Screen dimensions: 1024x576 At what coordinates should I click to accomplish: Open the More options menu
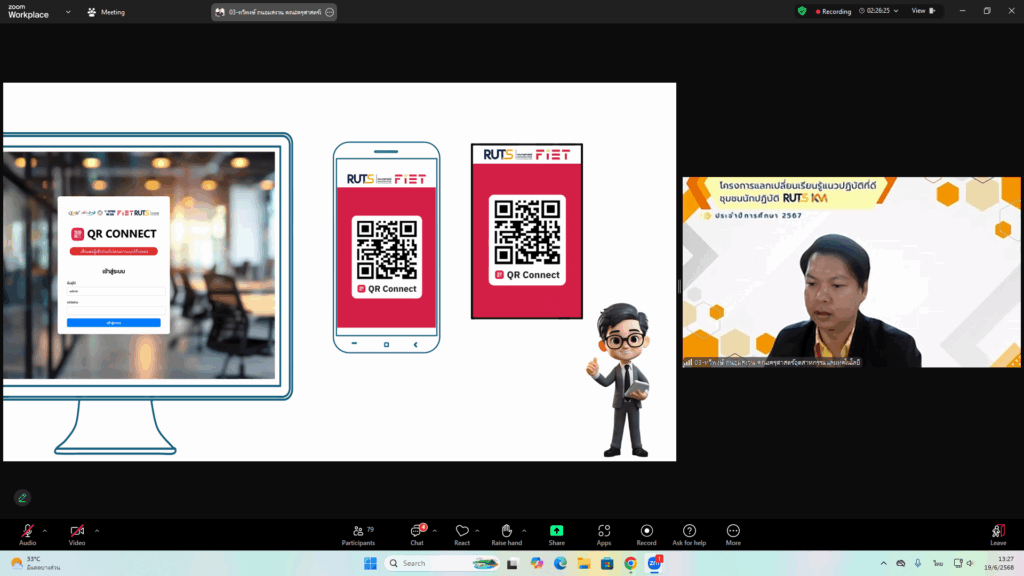pyautogui.click(x=733, y=534)
